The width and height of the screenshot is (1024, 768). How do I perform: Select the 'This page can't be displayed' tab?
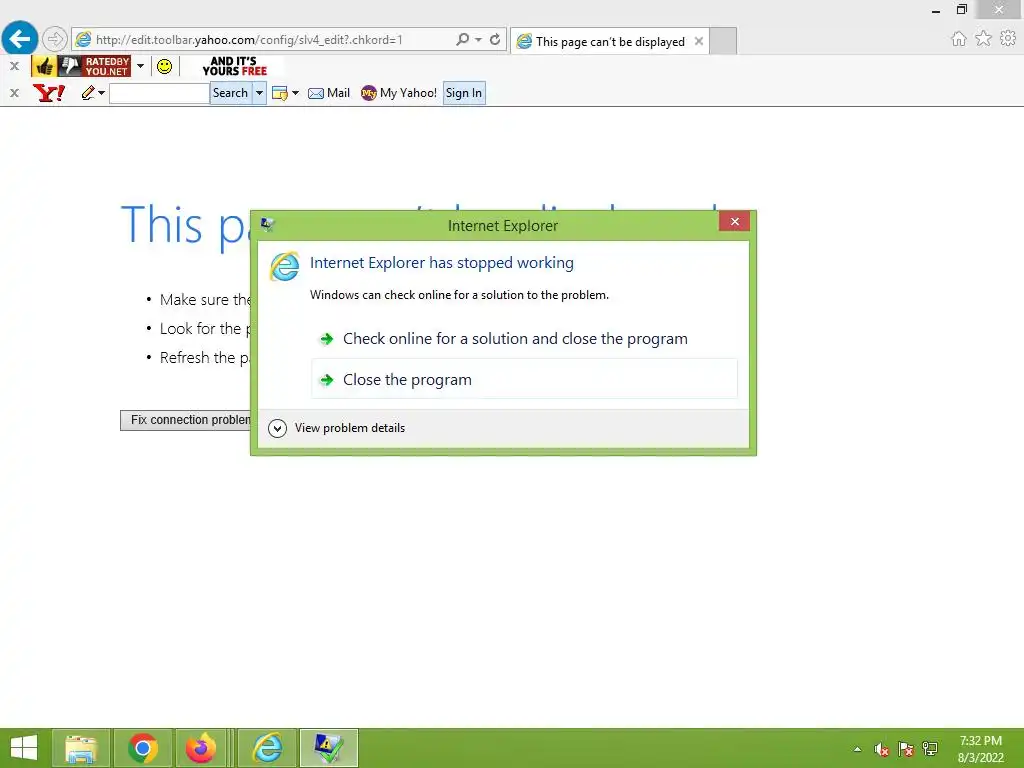610,41
